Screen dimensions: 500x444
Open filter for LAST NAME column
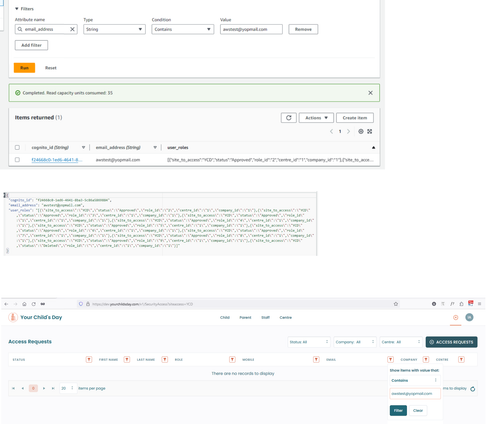165,359
